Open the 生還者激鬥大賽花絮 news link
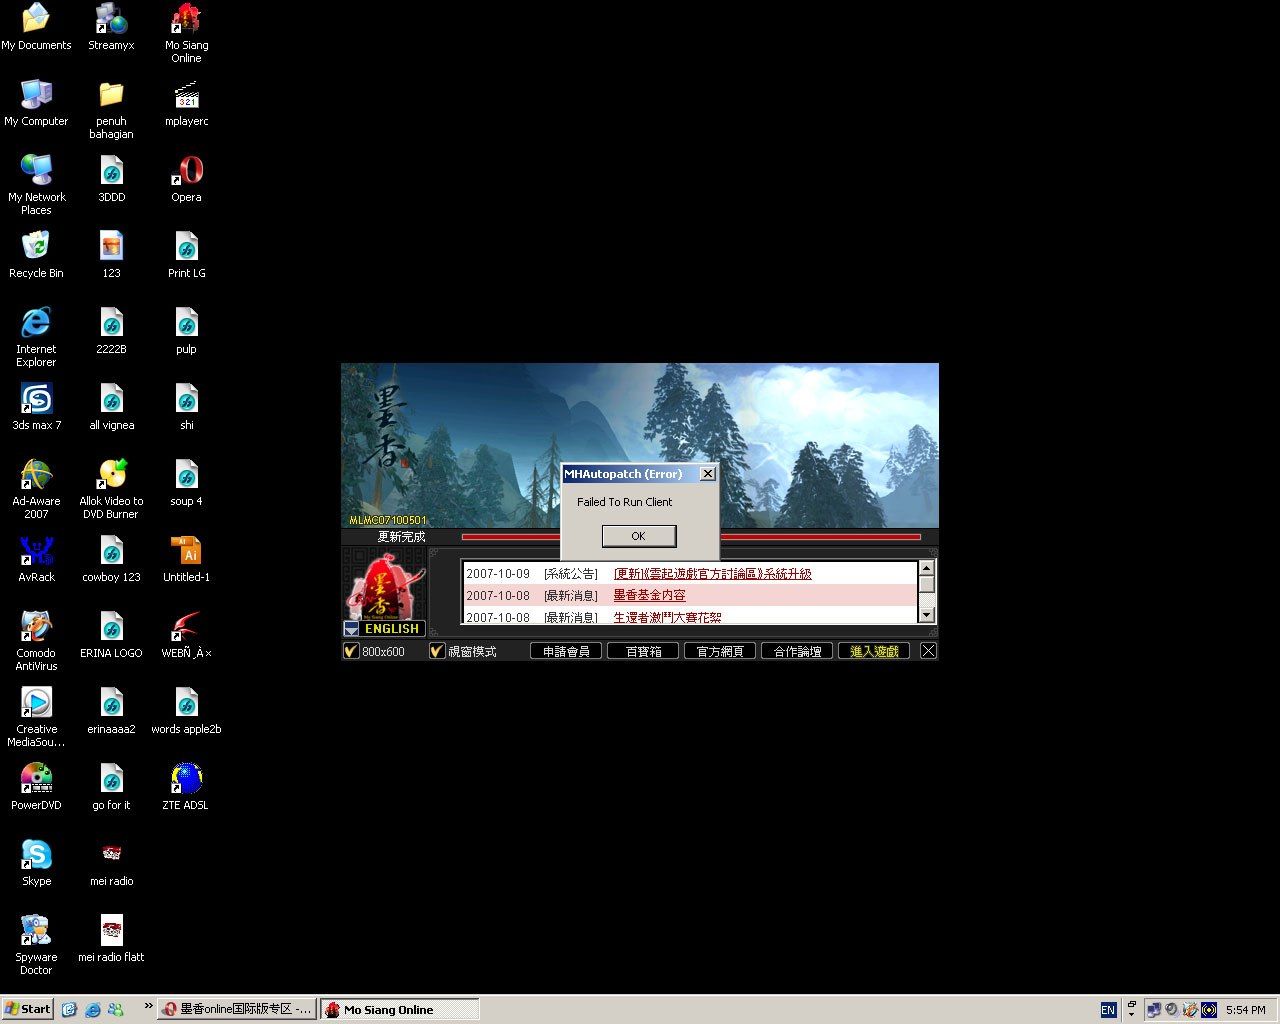This screenshot has height=1024, width=1280. (667, 617)
